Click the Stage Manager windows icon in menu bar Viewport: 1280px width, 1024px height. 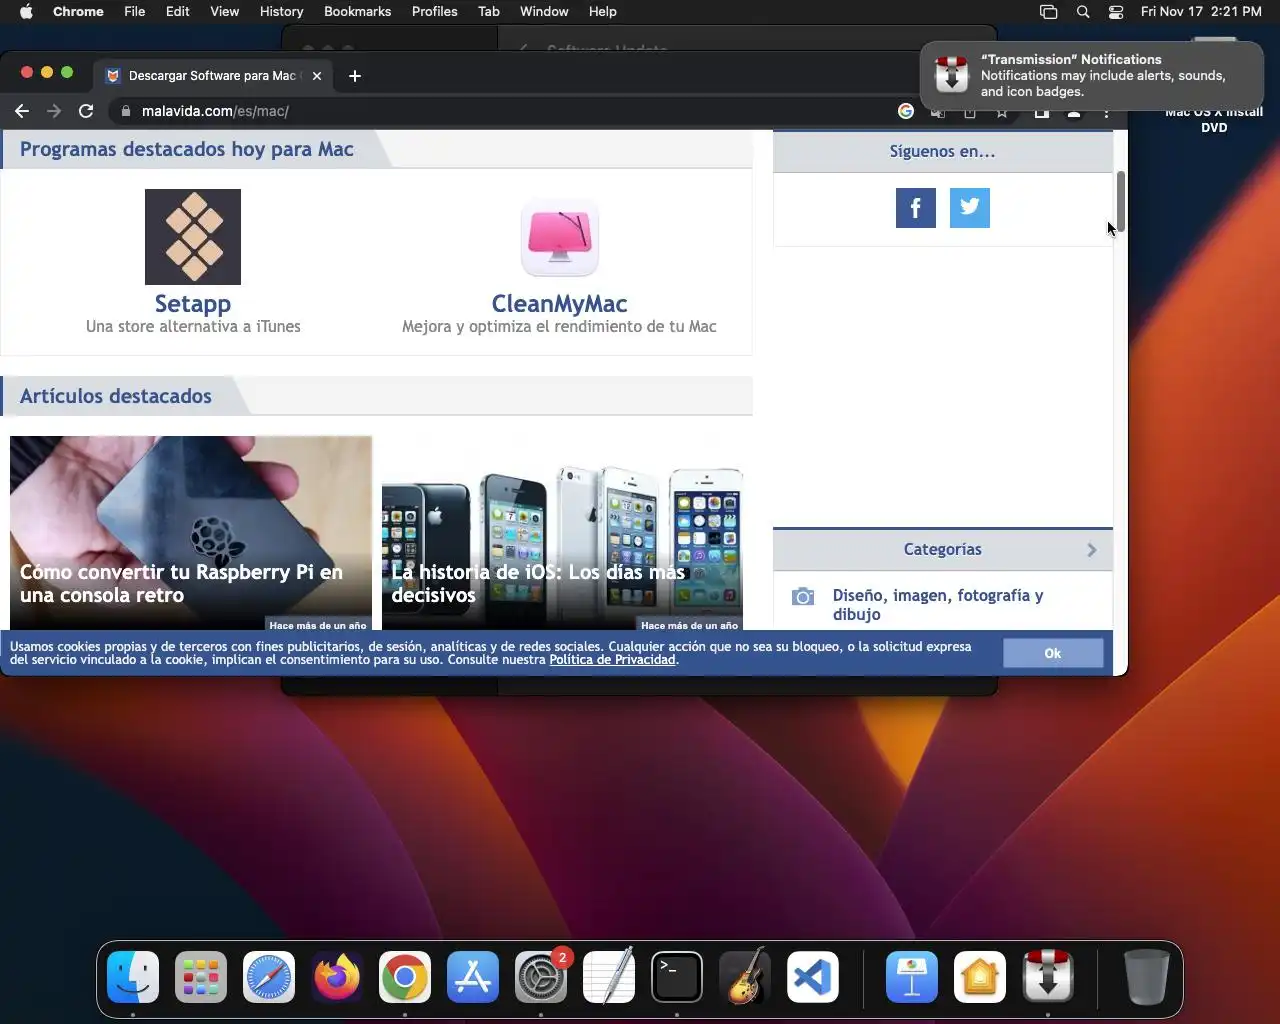(1048, 12)
